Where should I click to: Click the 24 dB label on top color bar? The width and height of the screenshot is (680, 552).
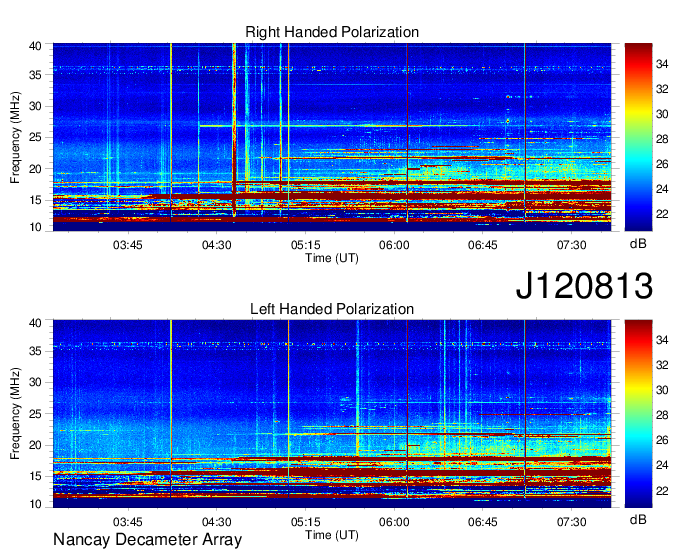point(662,189)
